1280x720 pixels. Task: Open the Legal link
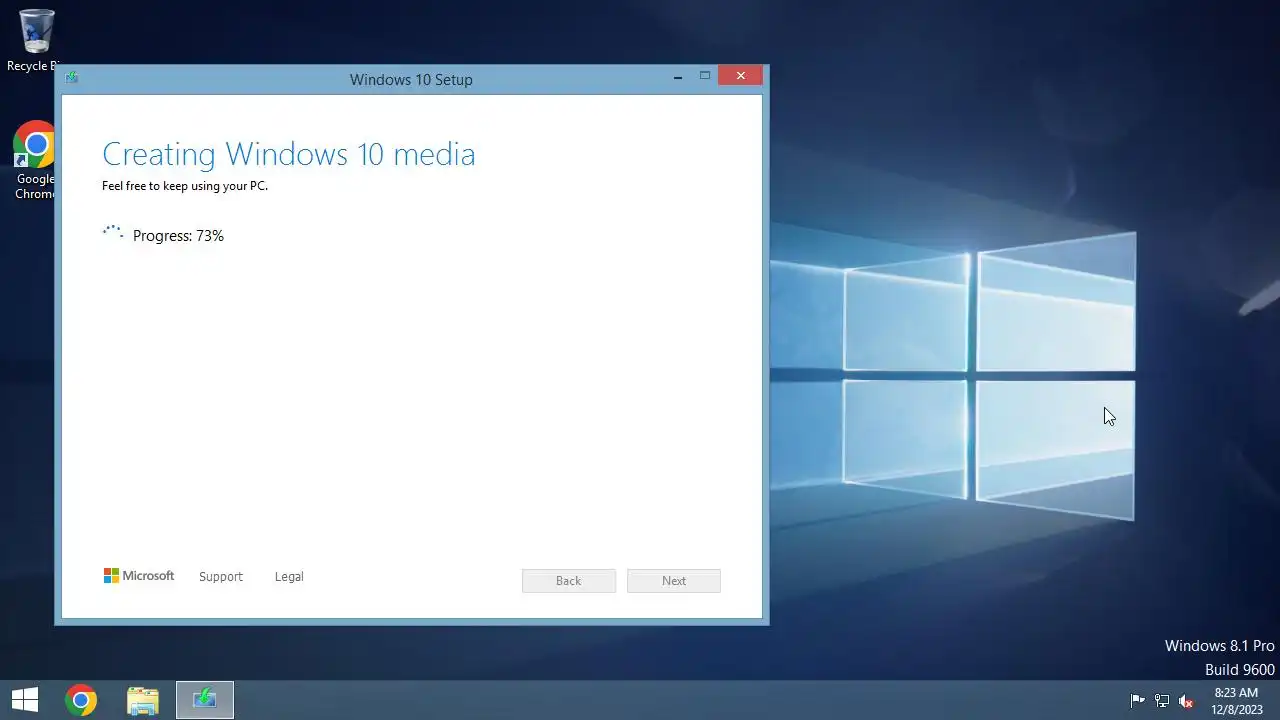[289, 577]
